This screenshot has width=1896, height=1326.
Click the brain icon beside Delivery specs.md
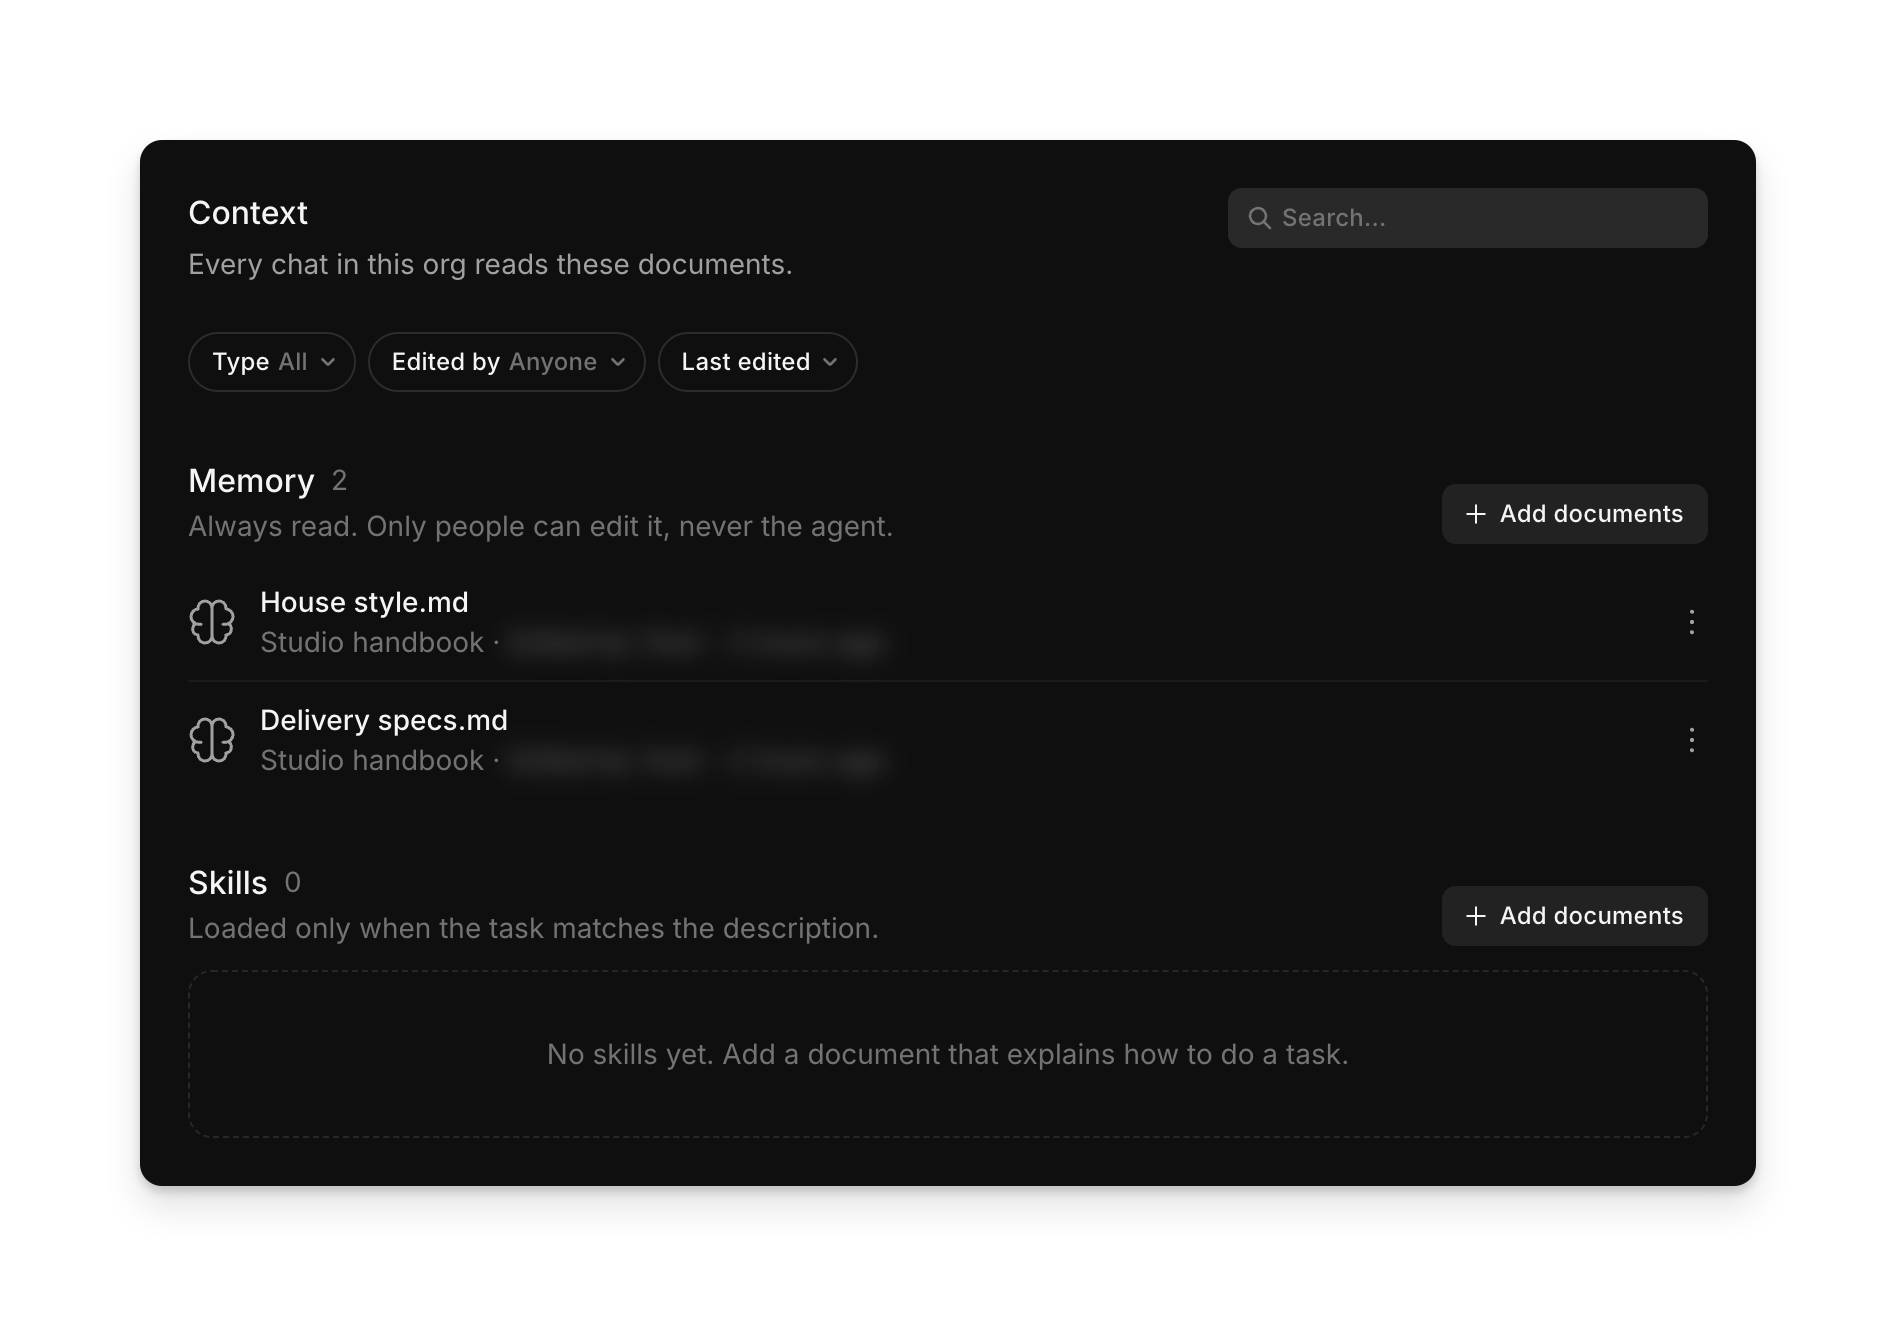(x=212, y=740)
